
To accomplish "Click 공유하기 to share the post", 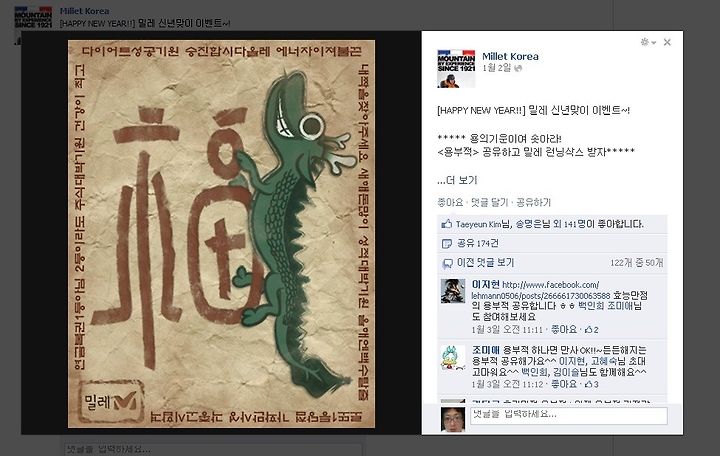I will 533,203.
